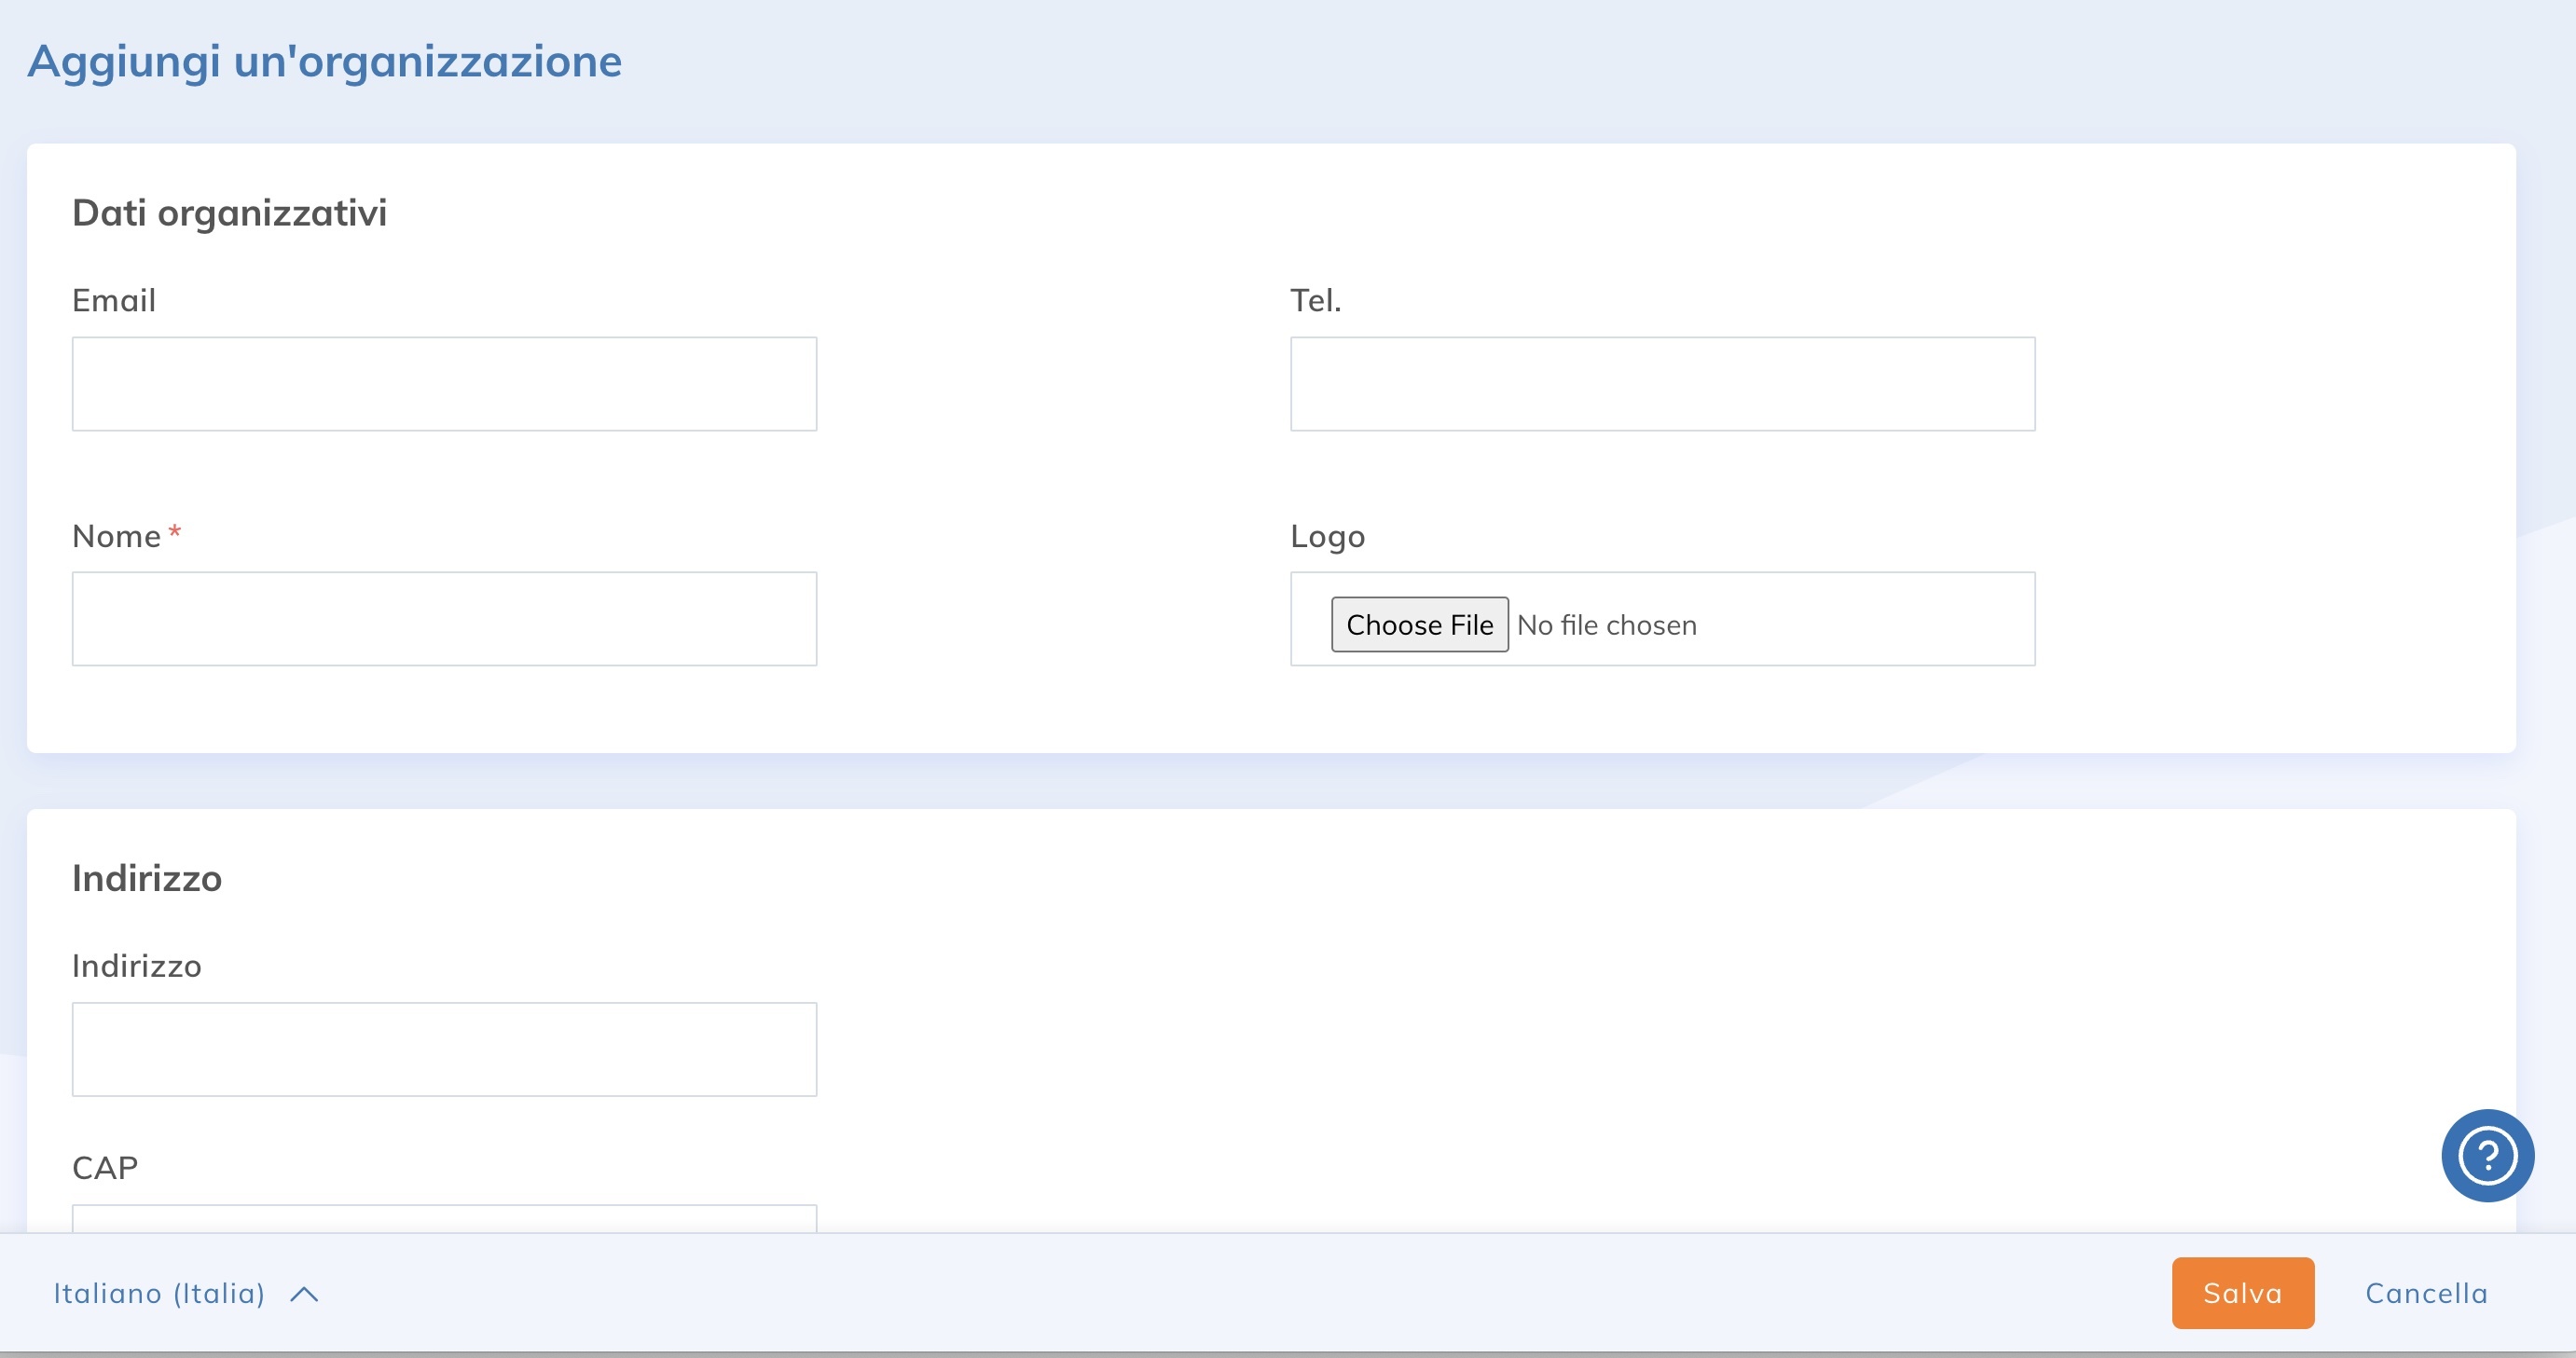Click the Dati organizzativi section heading
The image size is (2576, 1358).
(229, 213)
